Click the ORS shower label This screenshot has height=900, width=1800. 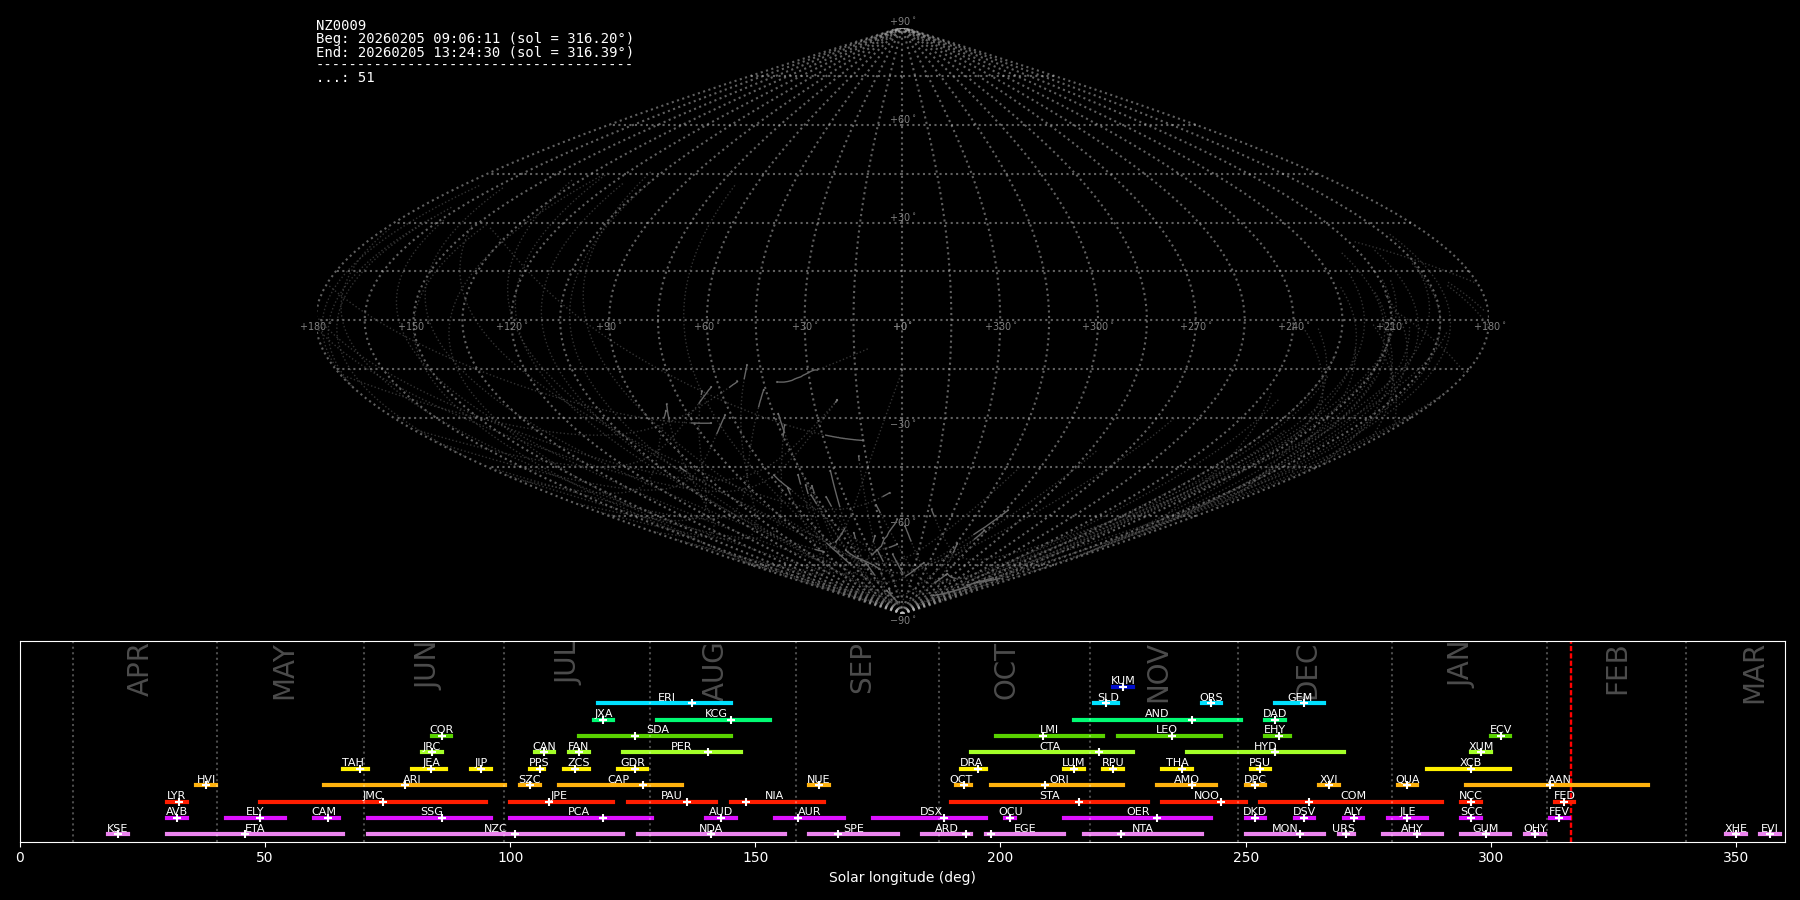[1211, 698]
